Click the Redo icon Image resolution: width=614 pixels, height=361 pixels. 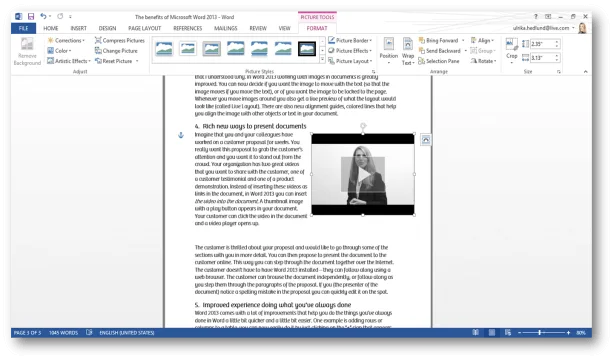(x=60, y=16)
